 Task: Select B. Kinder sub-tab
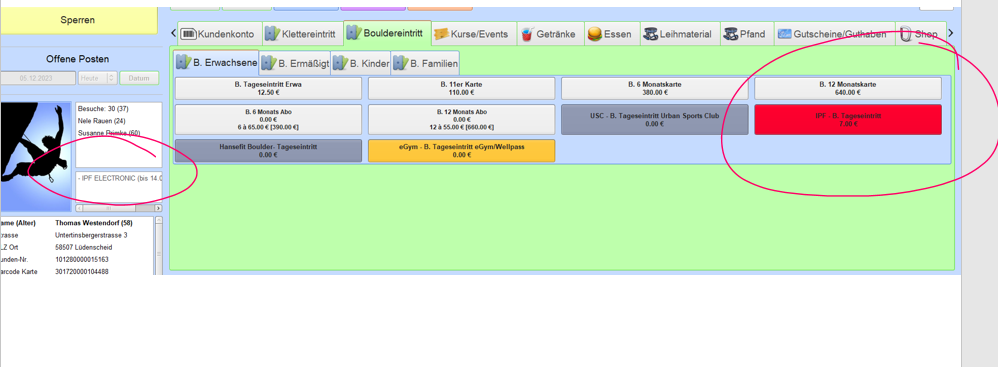(361, 64)
